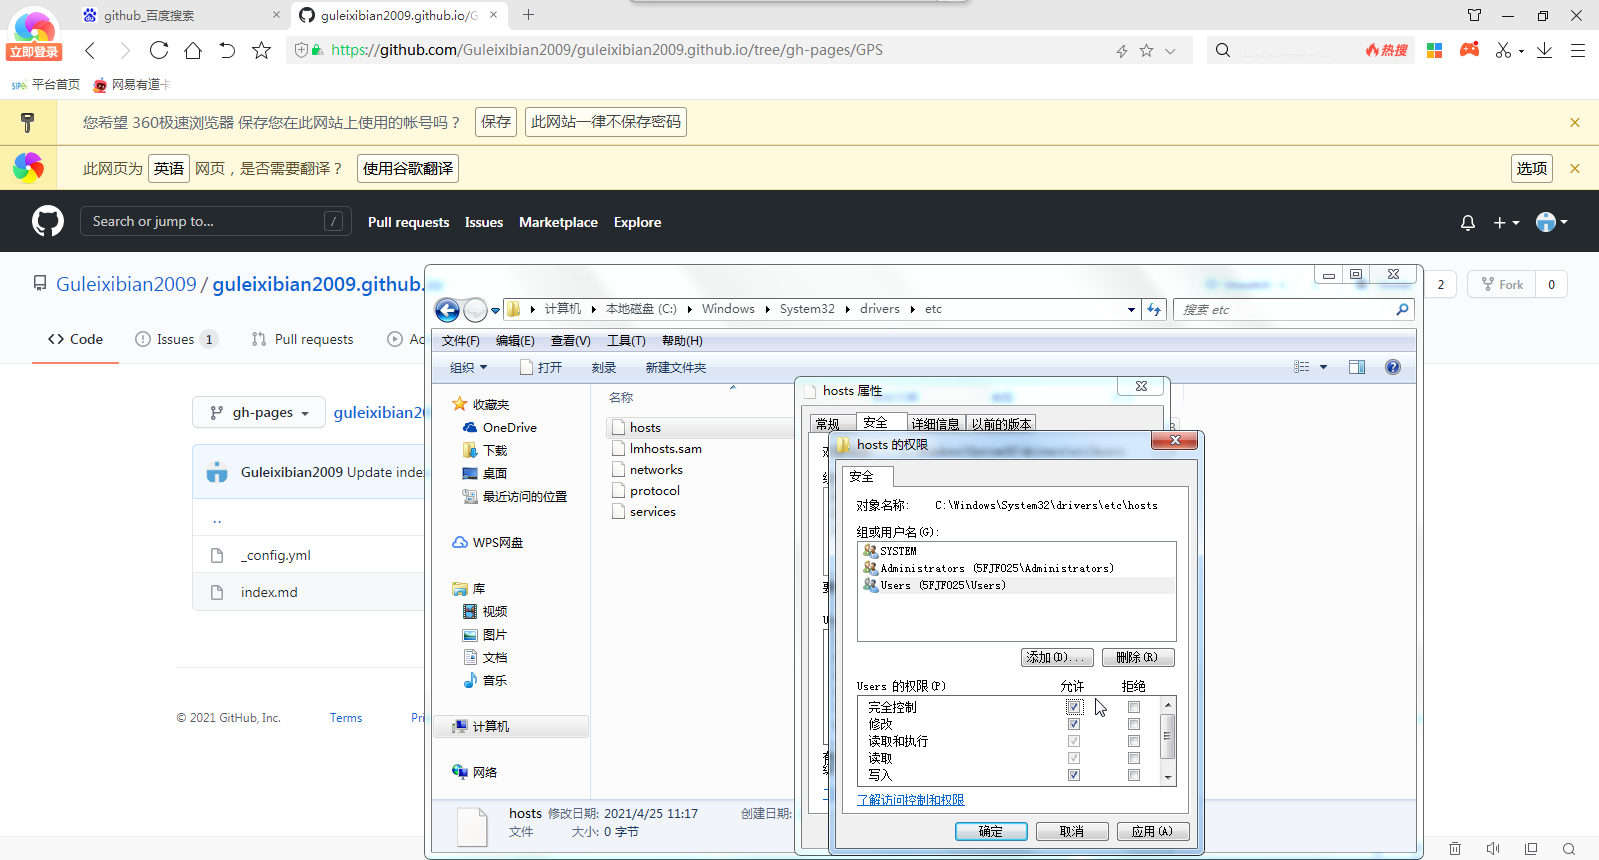Bookmark page with the star icon
The height and width of the screenshot is (860, 1599).
click(261, 50)
